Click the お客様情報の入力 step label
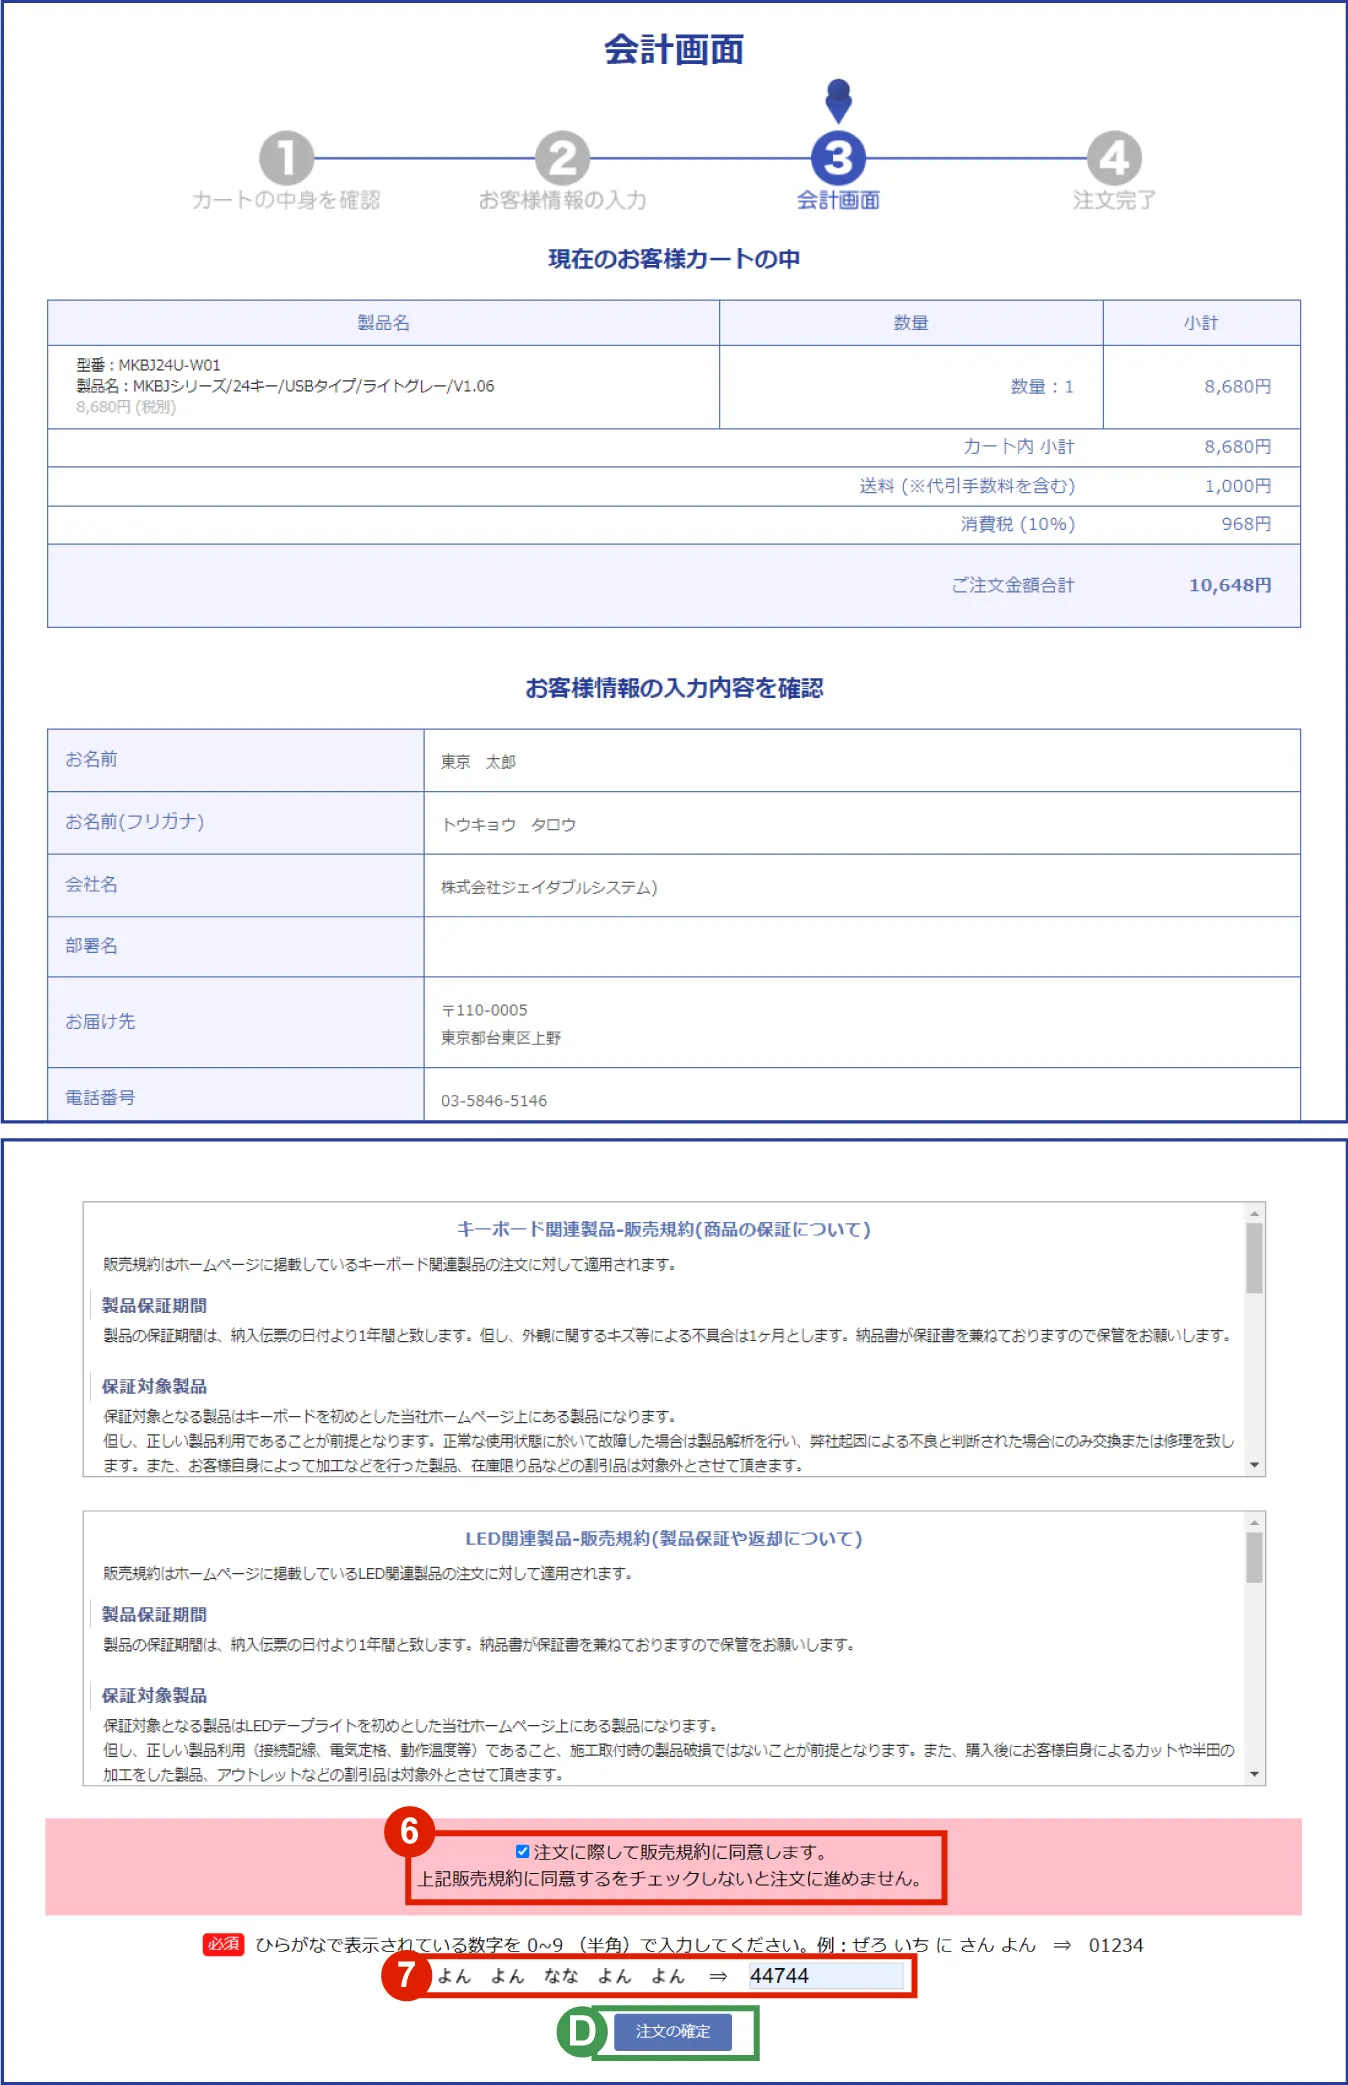This screenshot has height=2085, width=1348. pos(562,200)
